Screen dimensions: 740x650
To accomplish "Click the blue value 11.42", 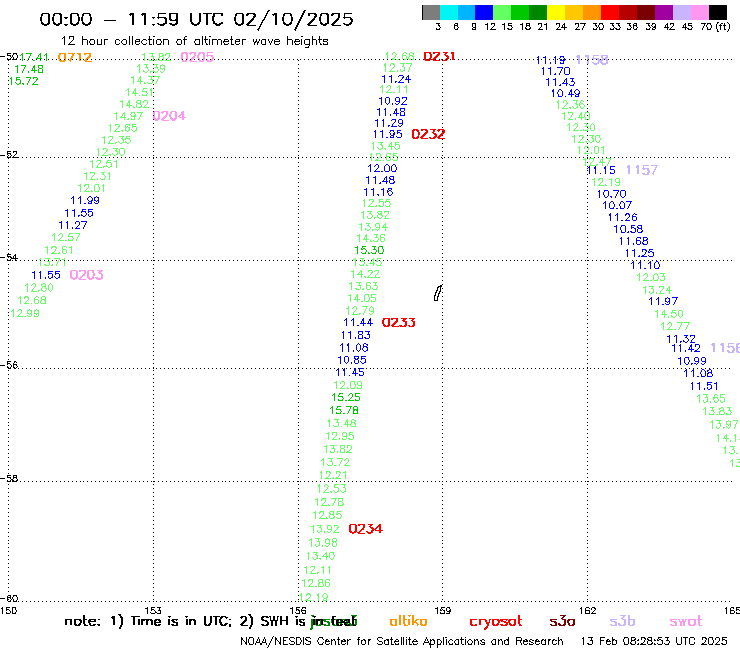I will [686, 348].
